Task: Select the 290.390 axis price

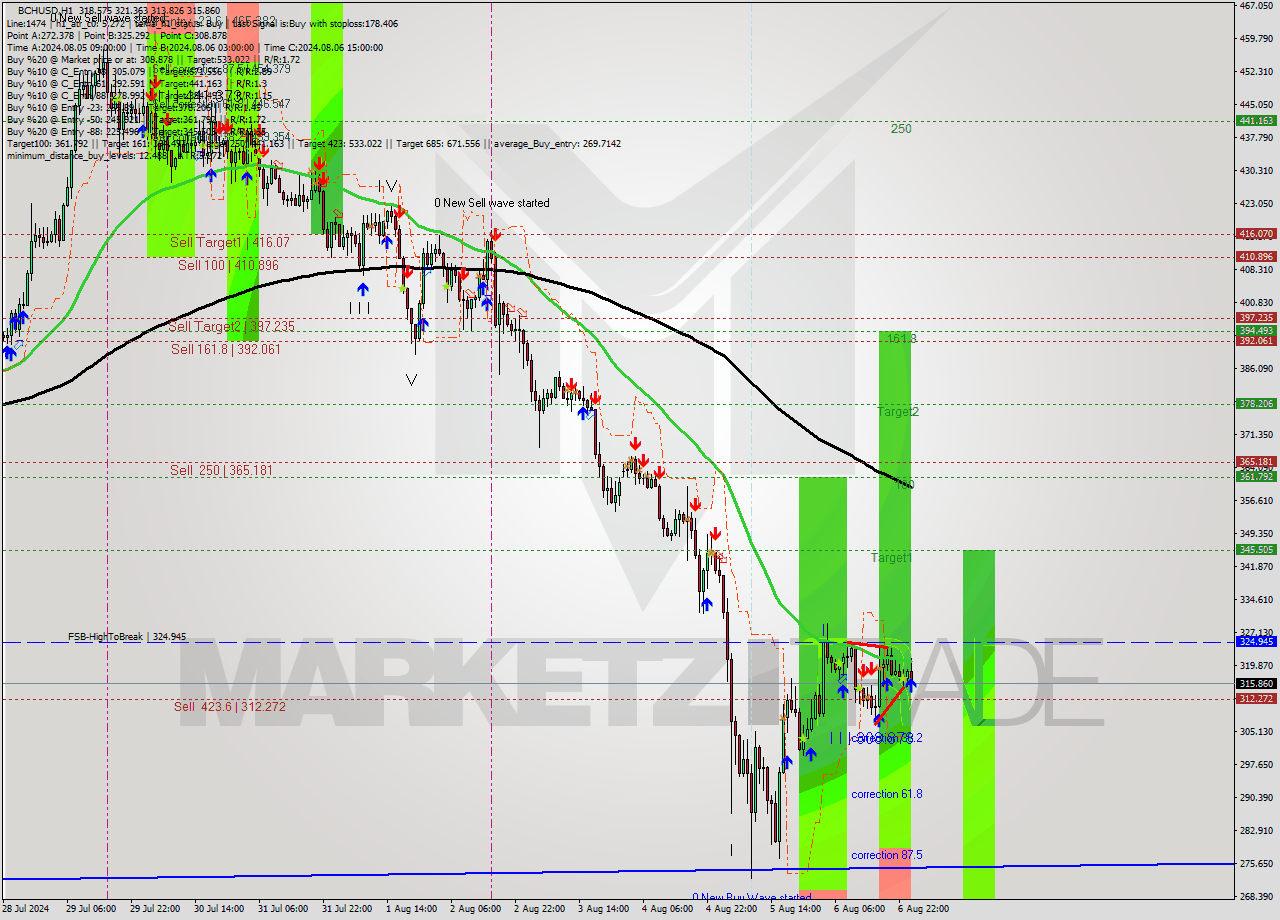Action: tap(1256, 798)
